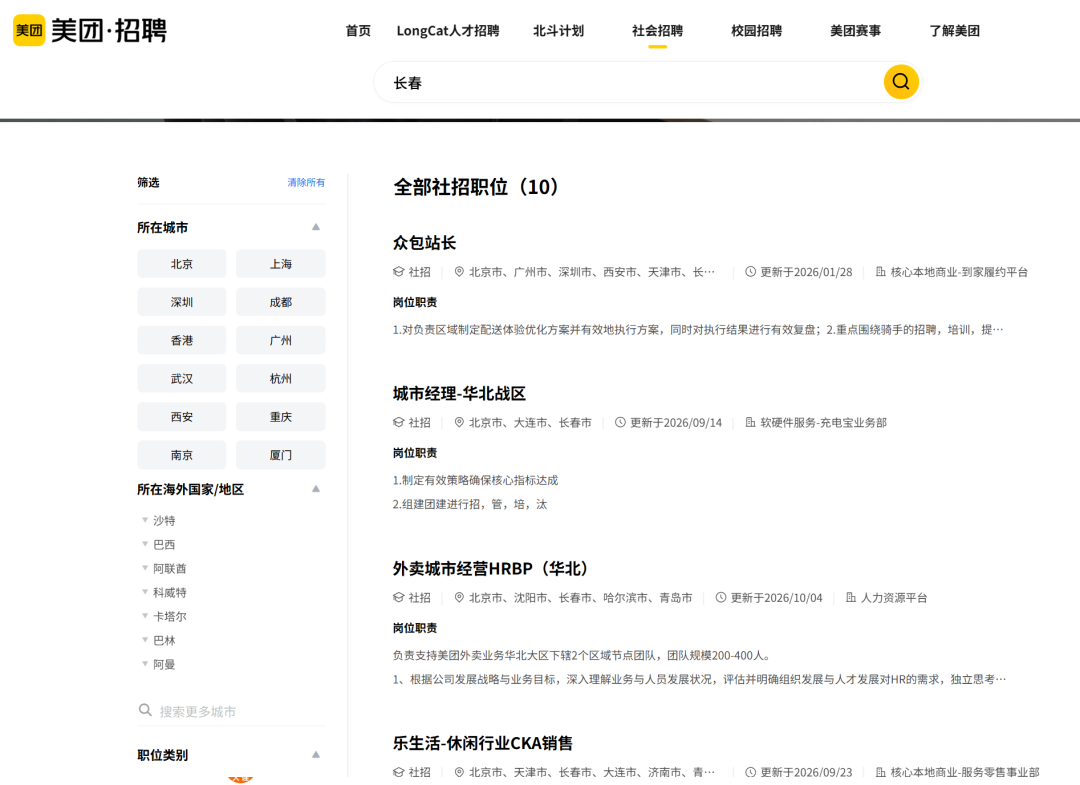Screen dimensions: 1080x785
Task: Collapse the 所在城市 filter section
Action: (316, 227)
